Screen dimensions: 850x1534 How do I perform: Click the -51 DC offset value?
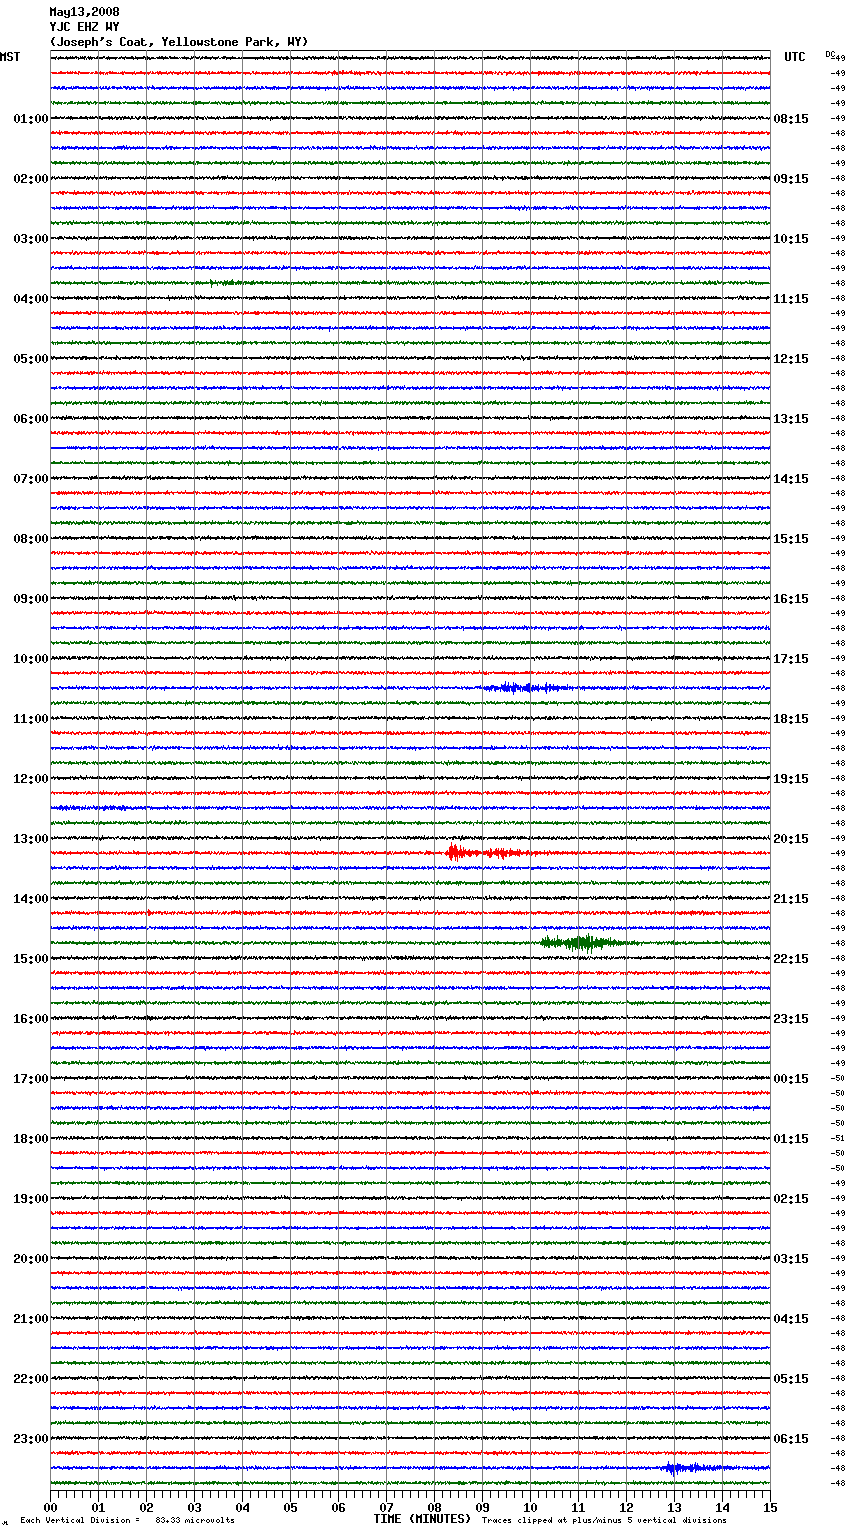[838, 1138]
